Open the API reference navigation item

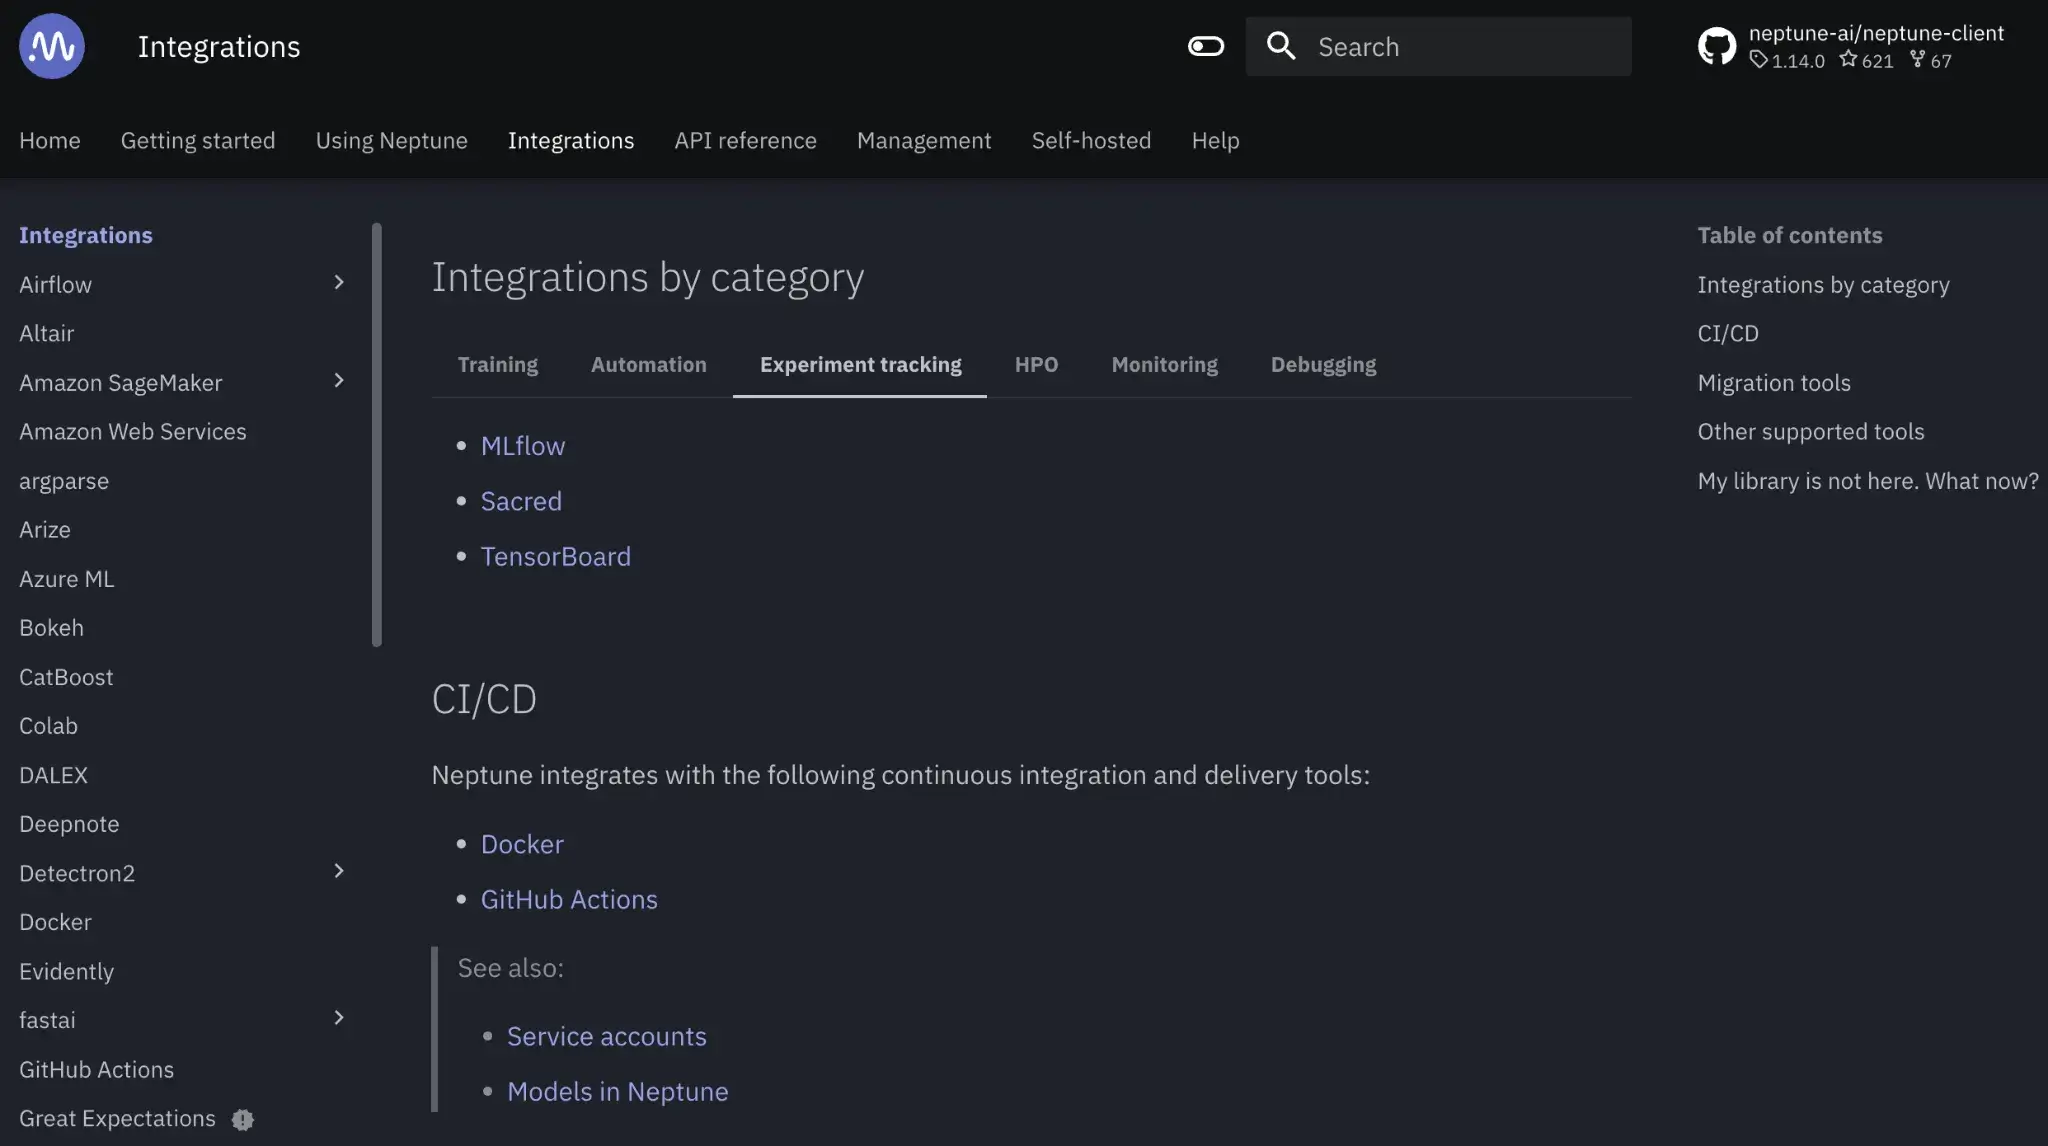coord(745,141)
